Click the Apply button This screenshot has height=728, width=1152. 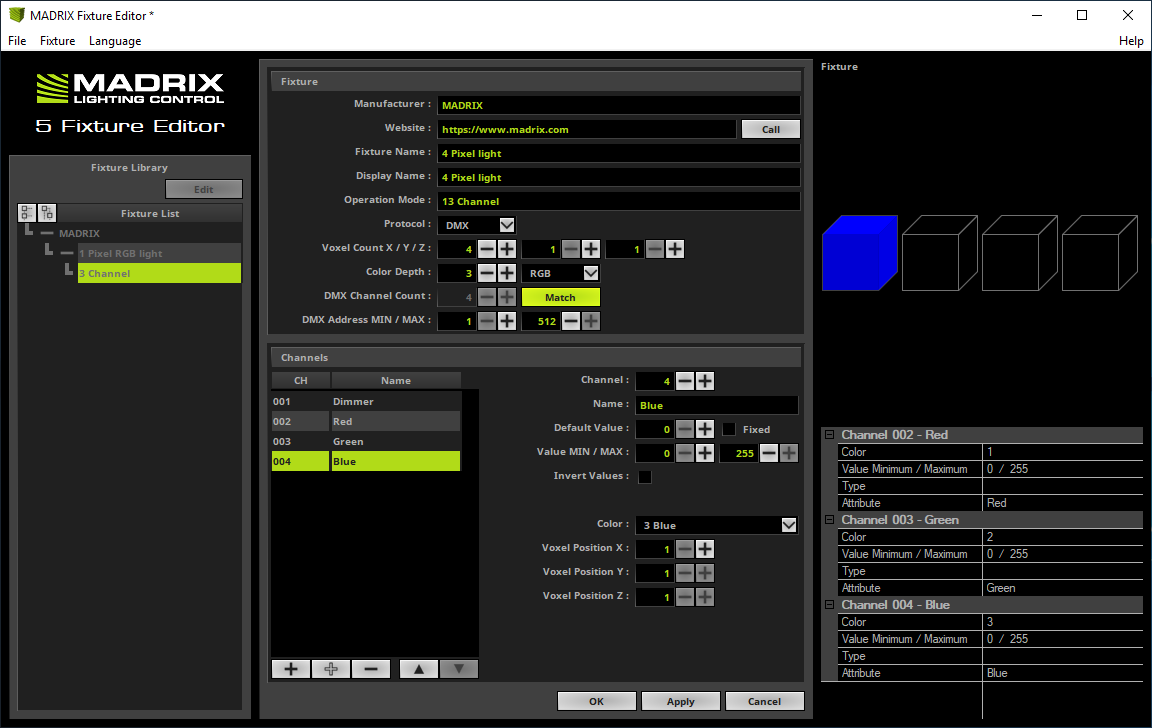tap(680, 702)
